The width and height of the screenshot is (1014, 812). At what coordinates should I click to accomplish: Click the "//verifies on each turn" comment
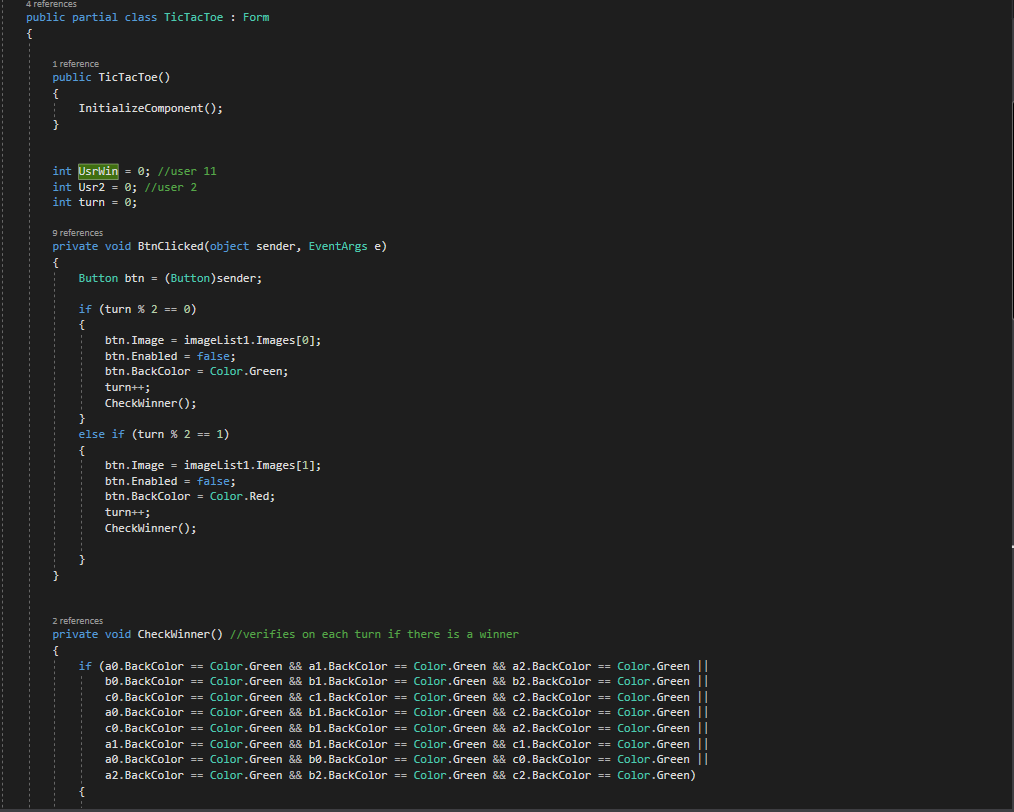point(374,634)
